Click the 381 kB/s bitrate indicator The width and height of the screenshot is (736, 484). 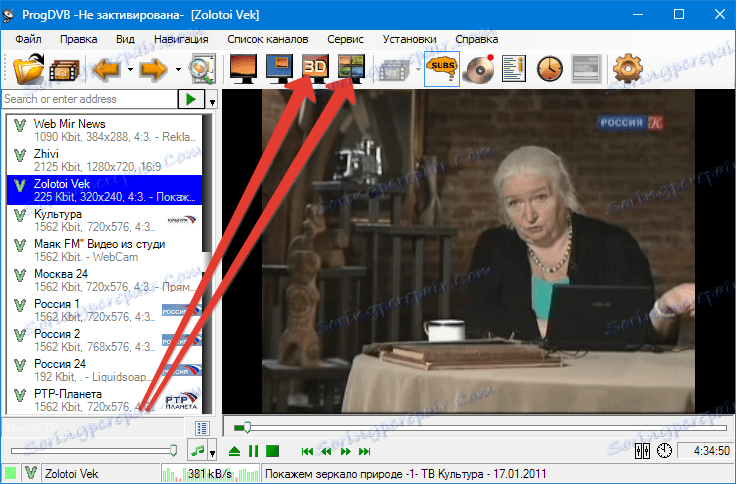[210, 474]
